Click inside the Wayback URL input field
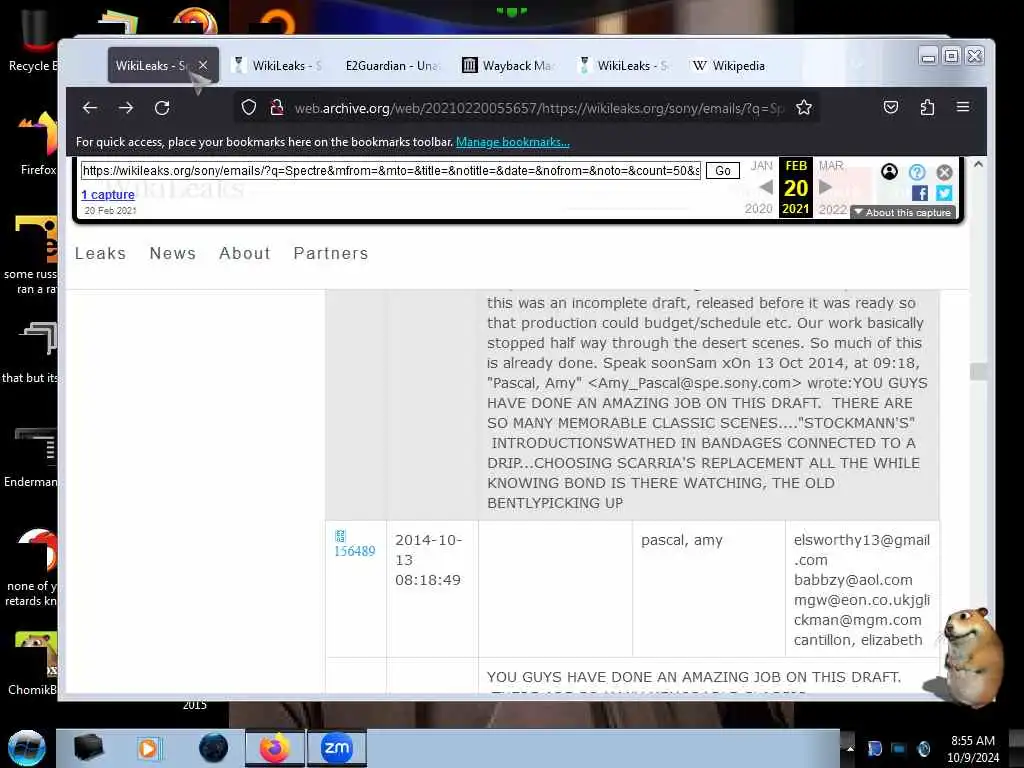The height and width of the screenshot is (768, 1024). click(x=391, y=170)
